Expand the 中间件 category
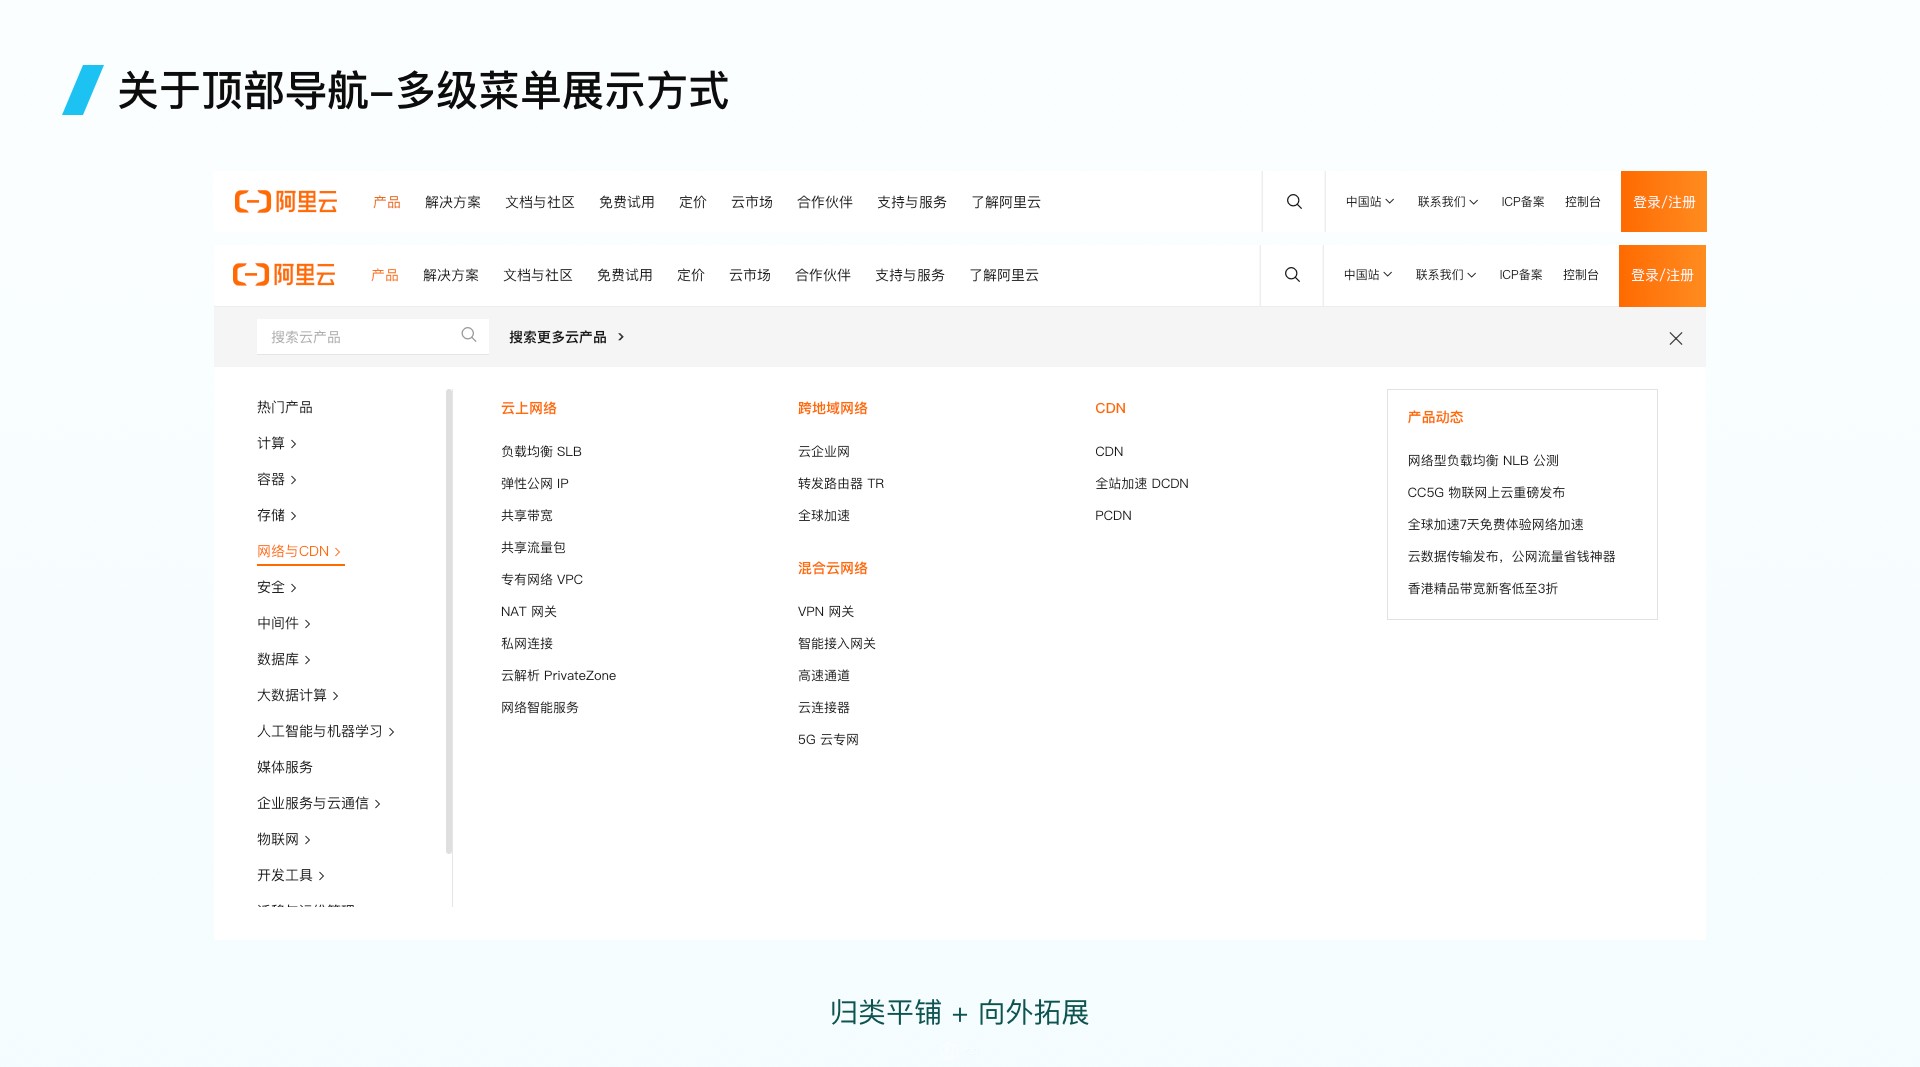Viewport: 1920px width, 1067px height. point(284,623)
